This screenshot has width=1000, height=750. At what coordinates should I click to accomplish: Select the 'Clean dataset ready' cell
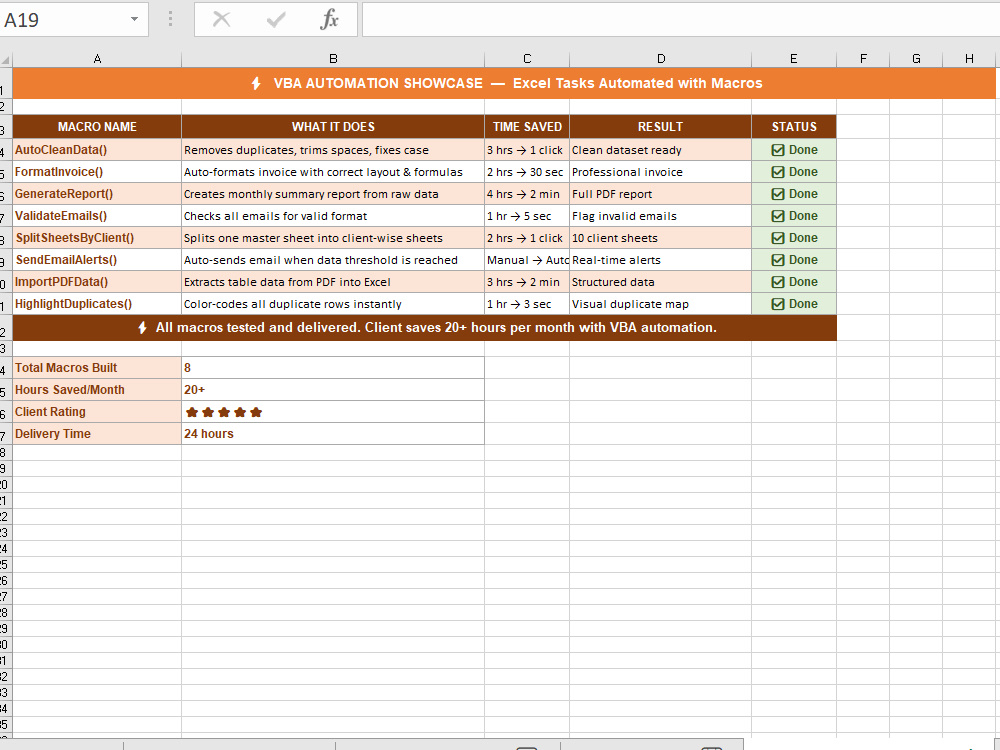(661, 150)
